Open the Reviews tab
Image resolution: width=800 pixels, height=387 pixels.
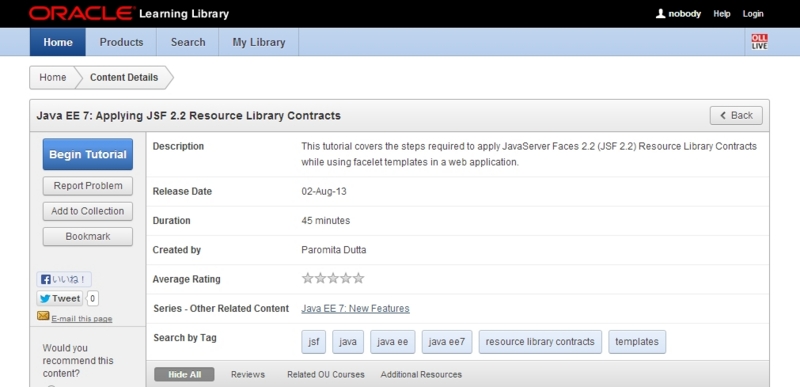coord(248,374)
